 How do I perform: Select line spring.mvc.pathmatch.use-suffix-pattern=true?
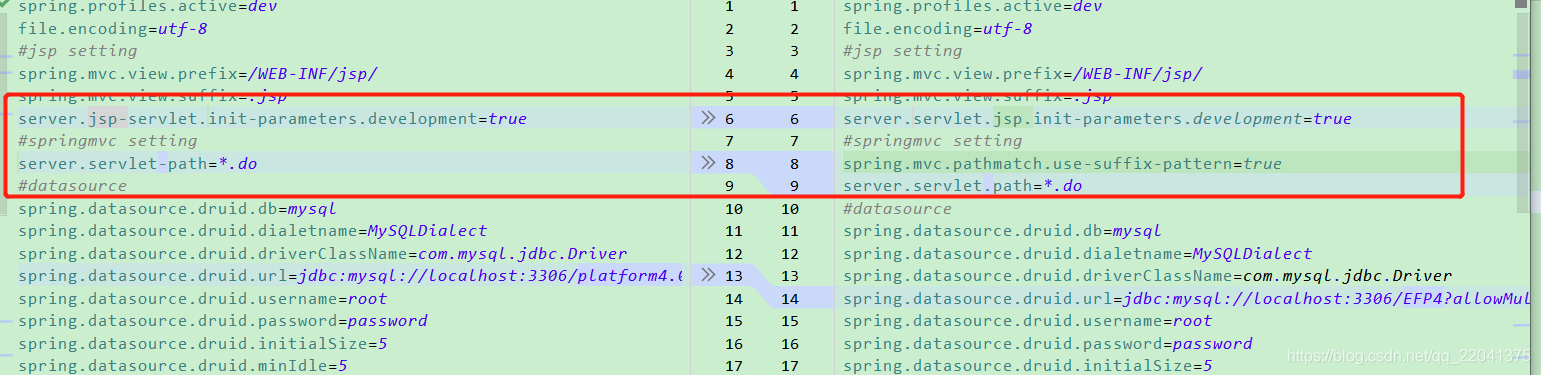pyautogui.click(x=1062, y=164)
